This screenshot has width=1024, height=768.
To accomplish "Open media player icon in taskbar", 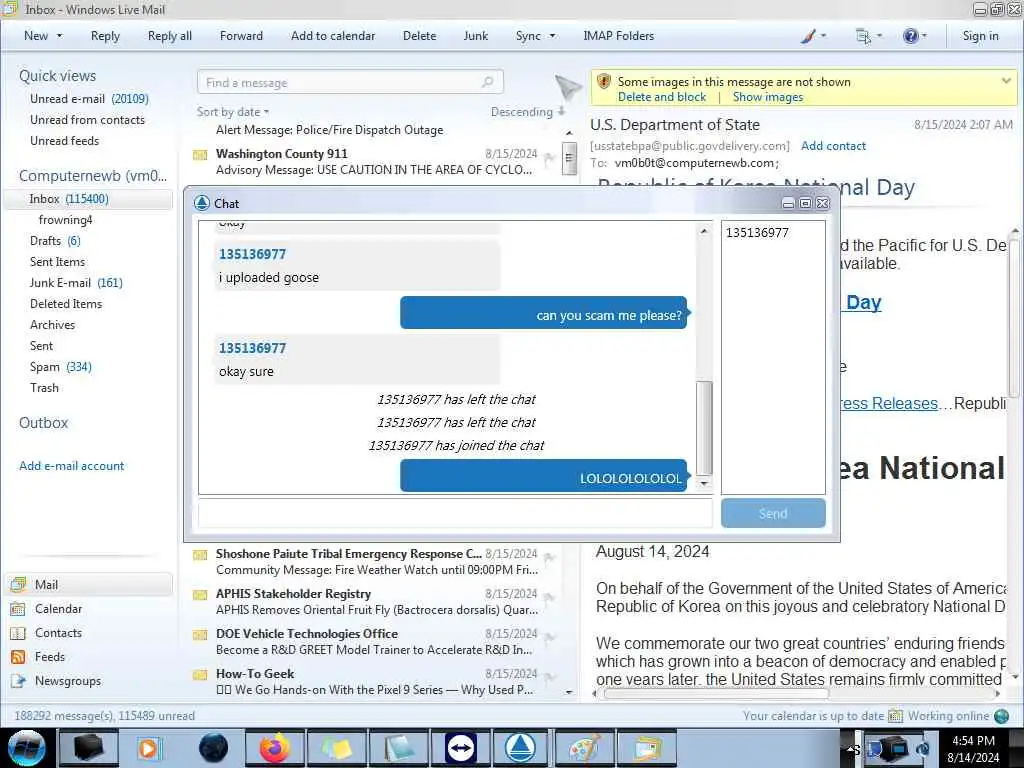I will tap(149, 748).
